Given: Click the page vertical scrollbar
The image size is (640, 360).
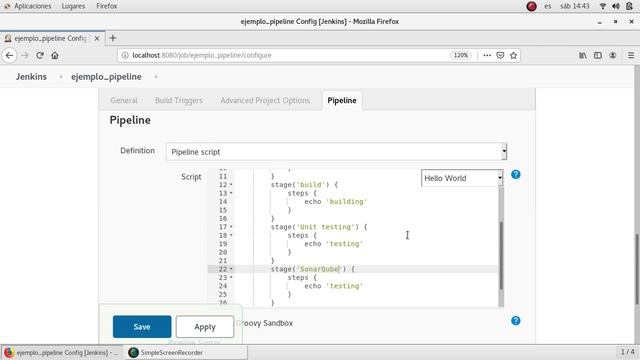Looking at the screenshot, I should (637, 269).
